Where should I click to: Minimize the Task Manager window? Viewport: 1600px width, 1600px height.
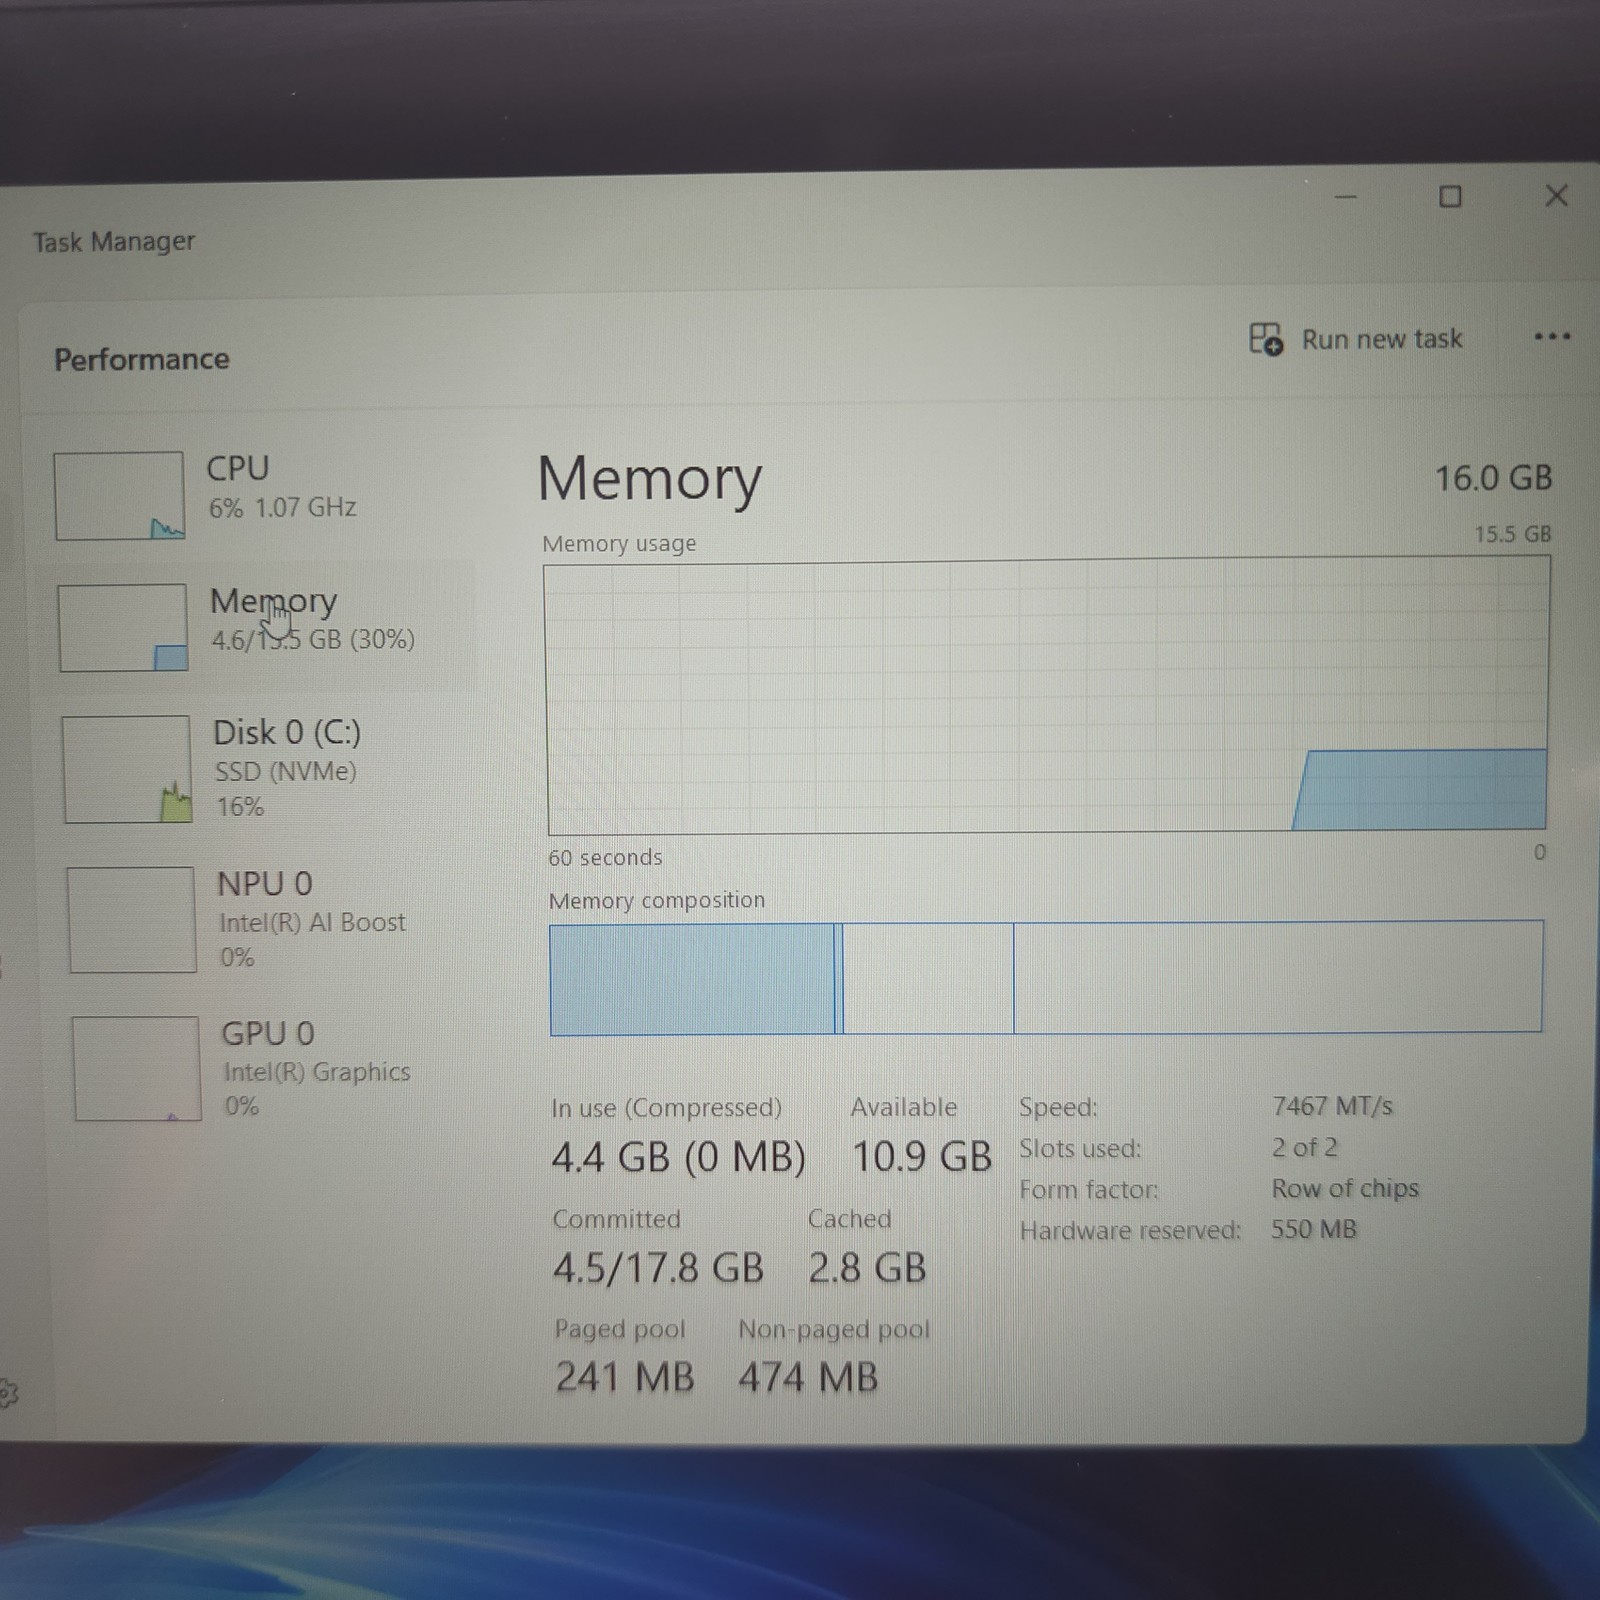(x=1346, y=197)
